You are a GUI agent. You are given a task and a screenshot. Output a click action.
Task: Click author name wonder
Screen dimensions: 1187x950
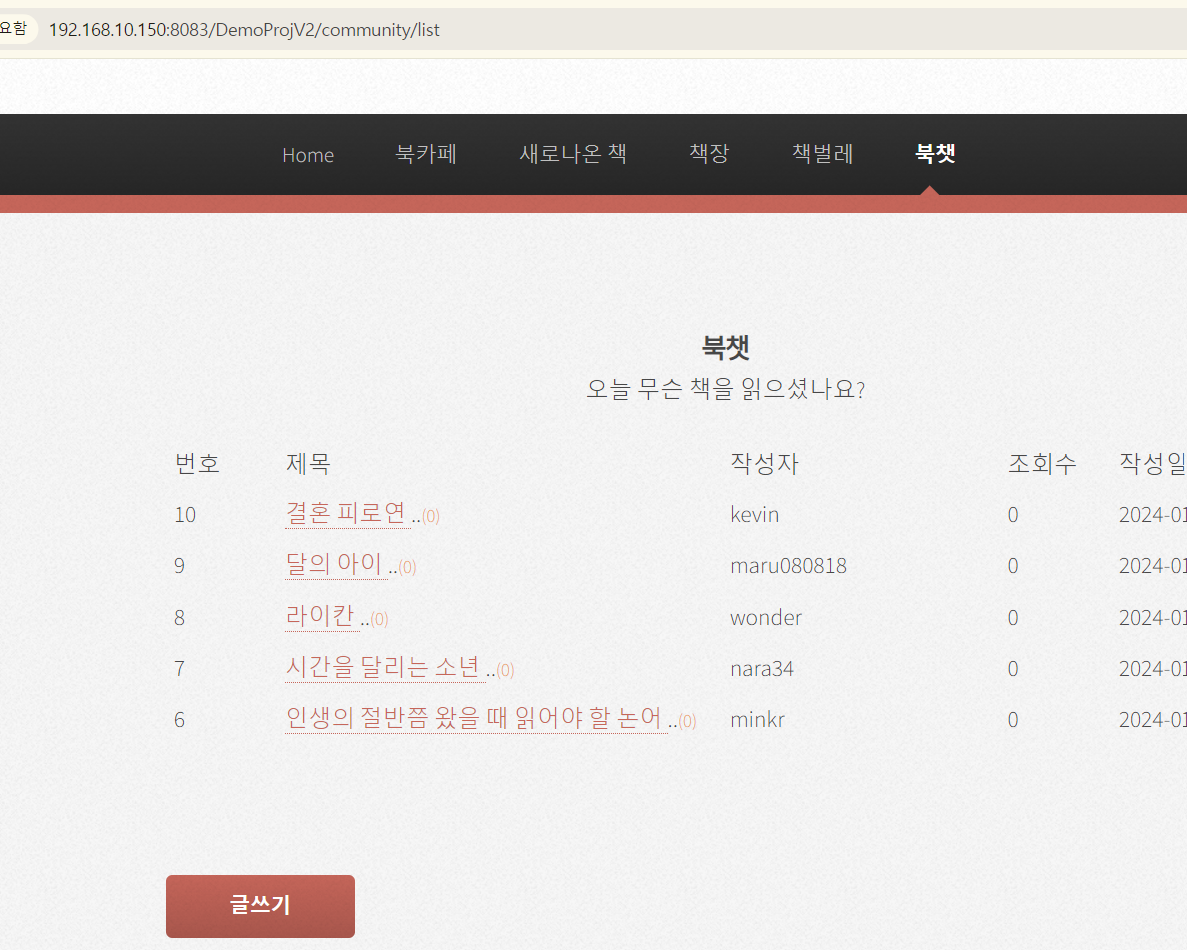pos(766,618)
